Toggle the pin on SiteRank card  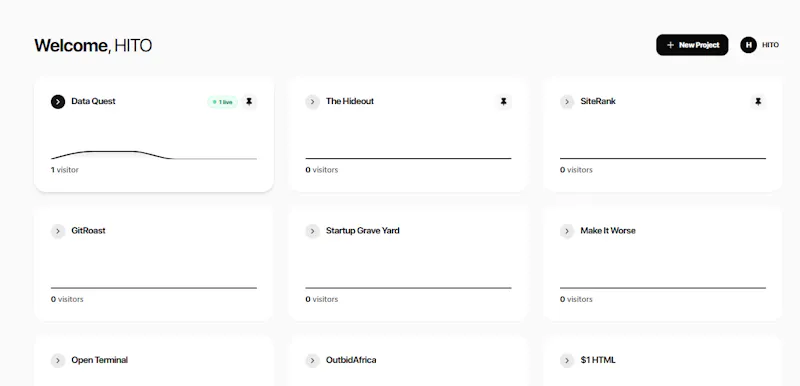click(x=758, y=102)
